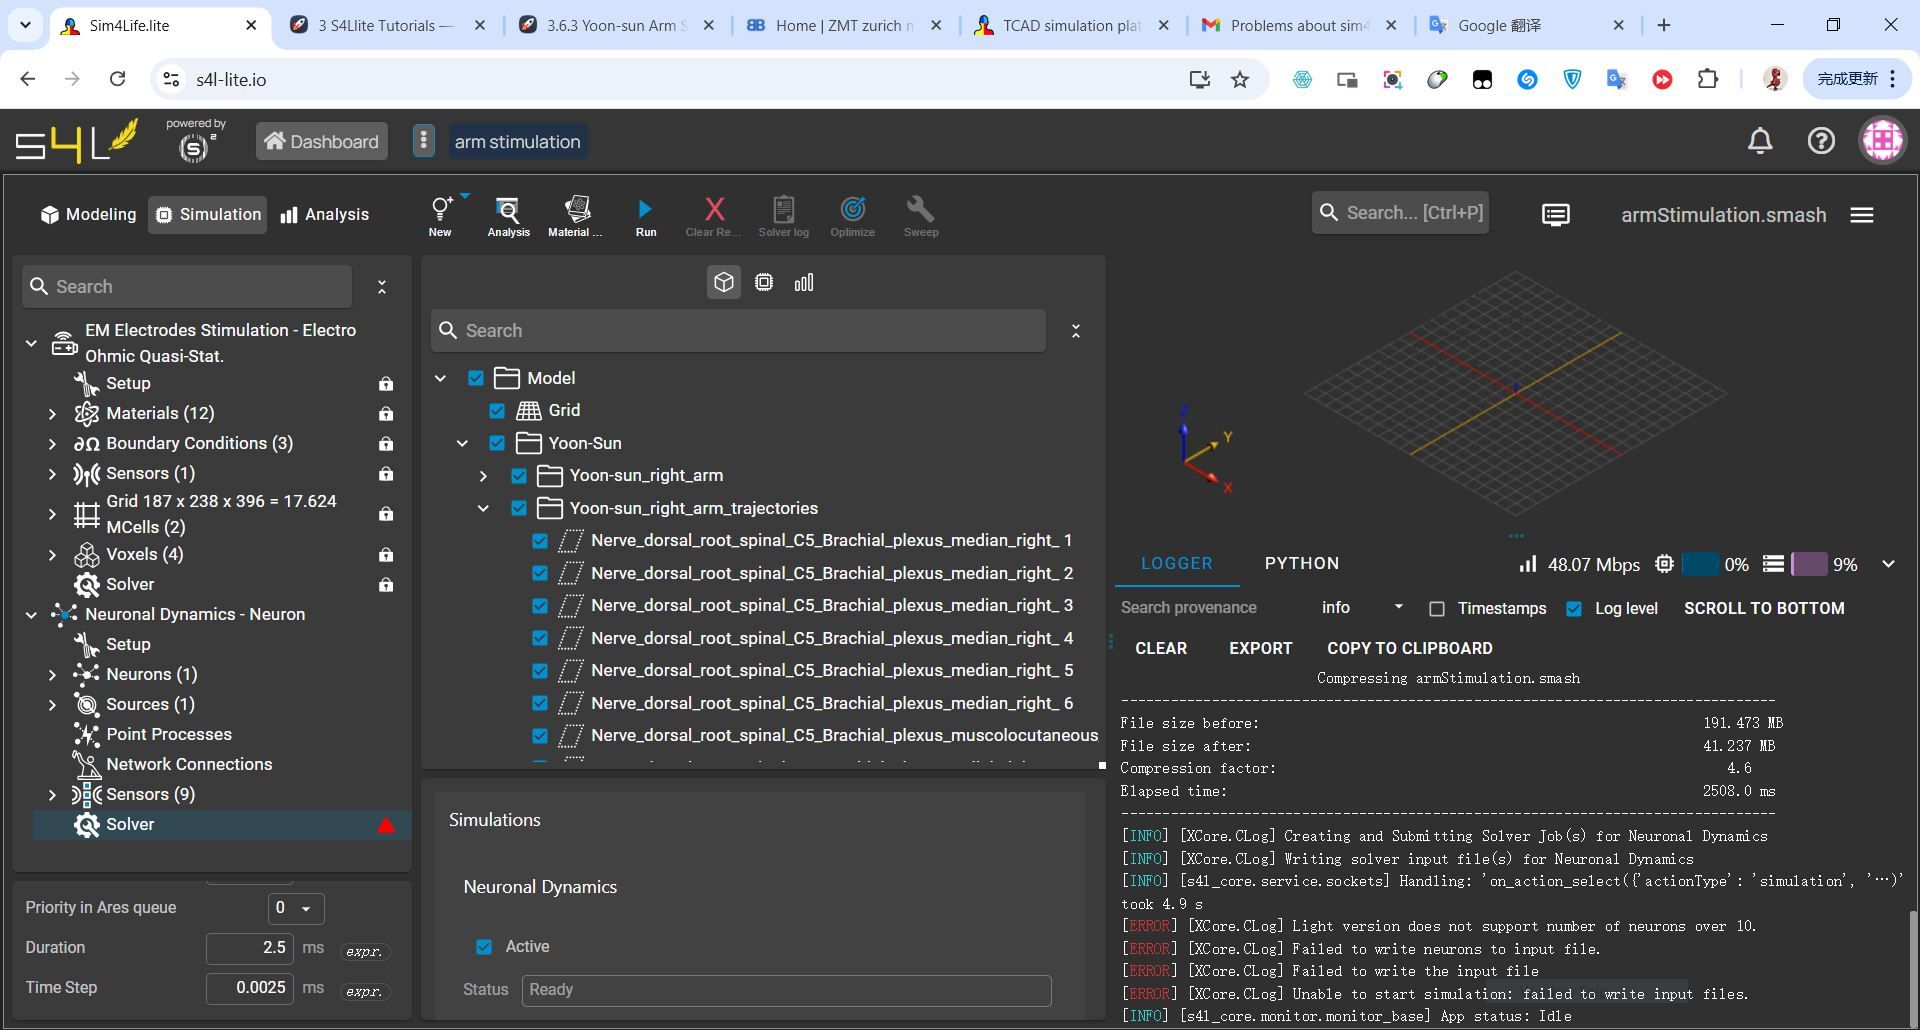This screenshot has height=1030, width=1920.
Task: Expand the Neurons (1) node
Action: [52, 675]
